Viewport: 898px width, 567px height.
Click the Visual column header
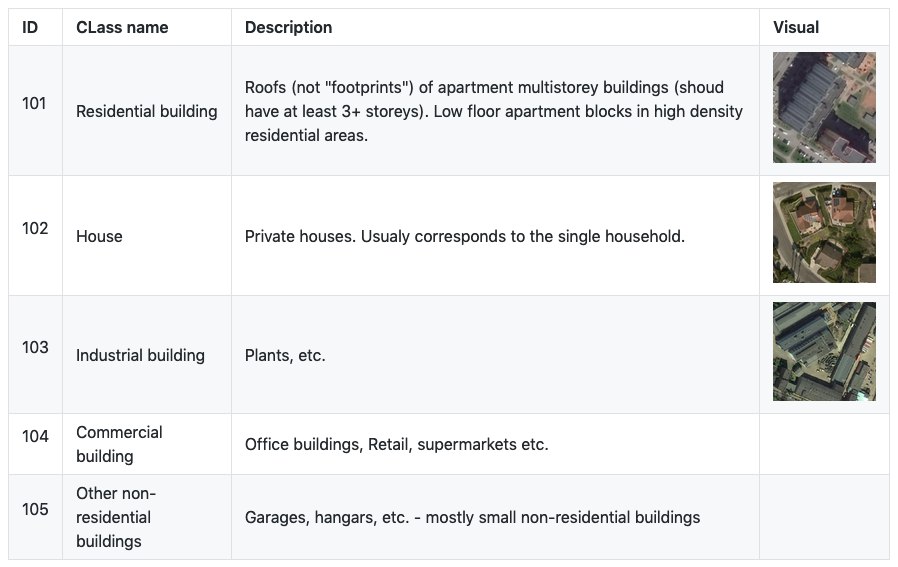pos(795,27)
